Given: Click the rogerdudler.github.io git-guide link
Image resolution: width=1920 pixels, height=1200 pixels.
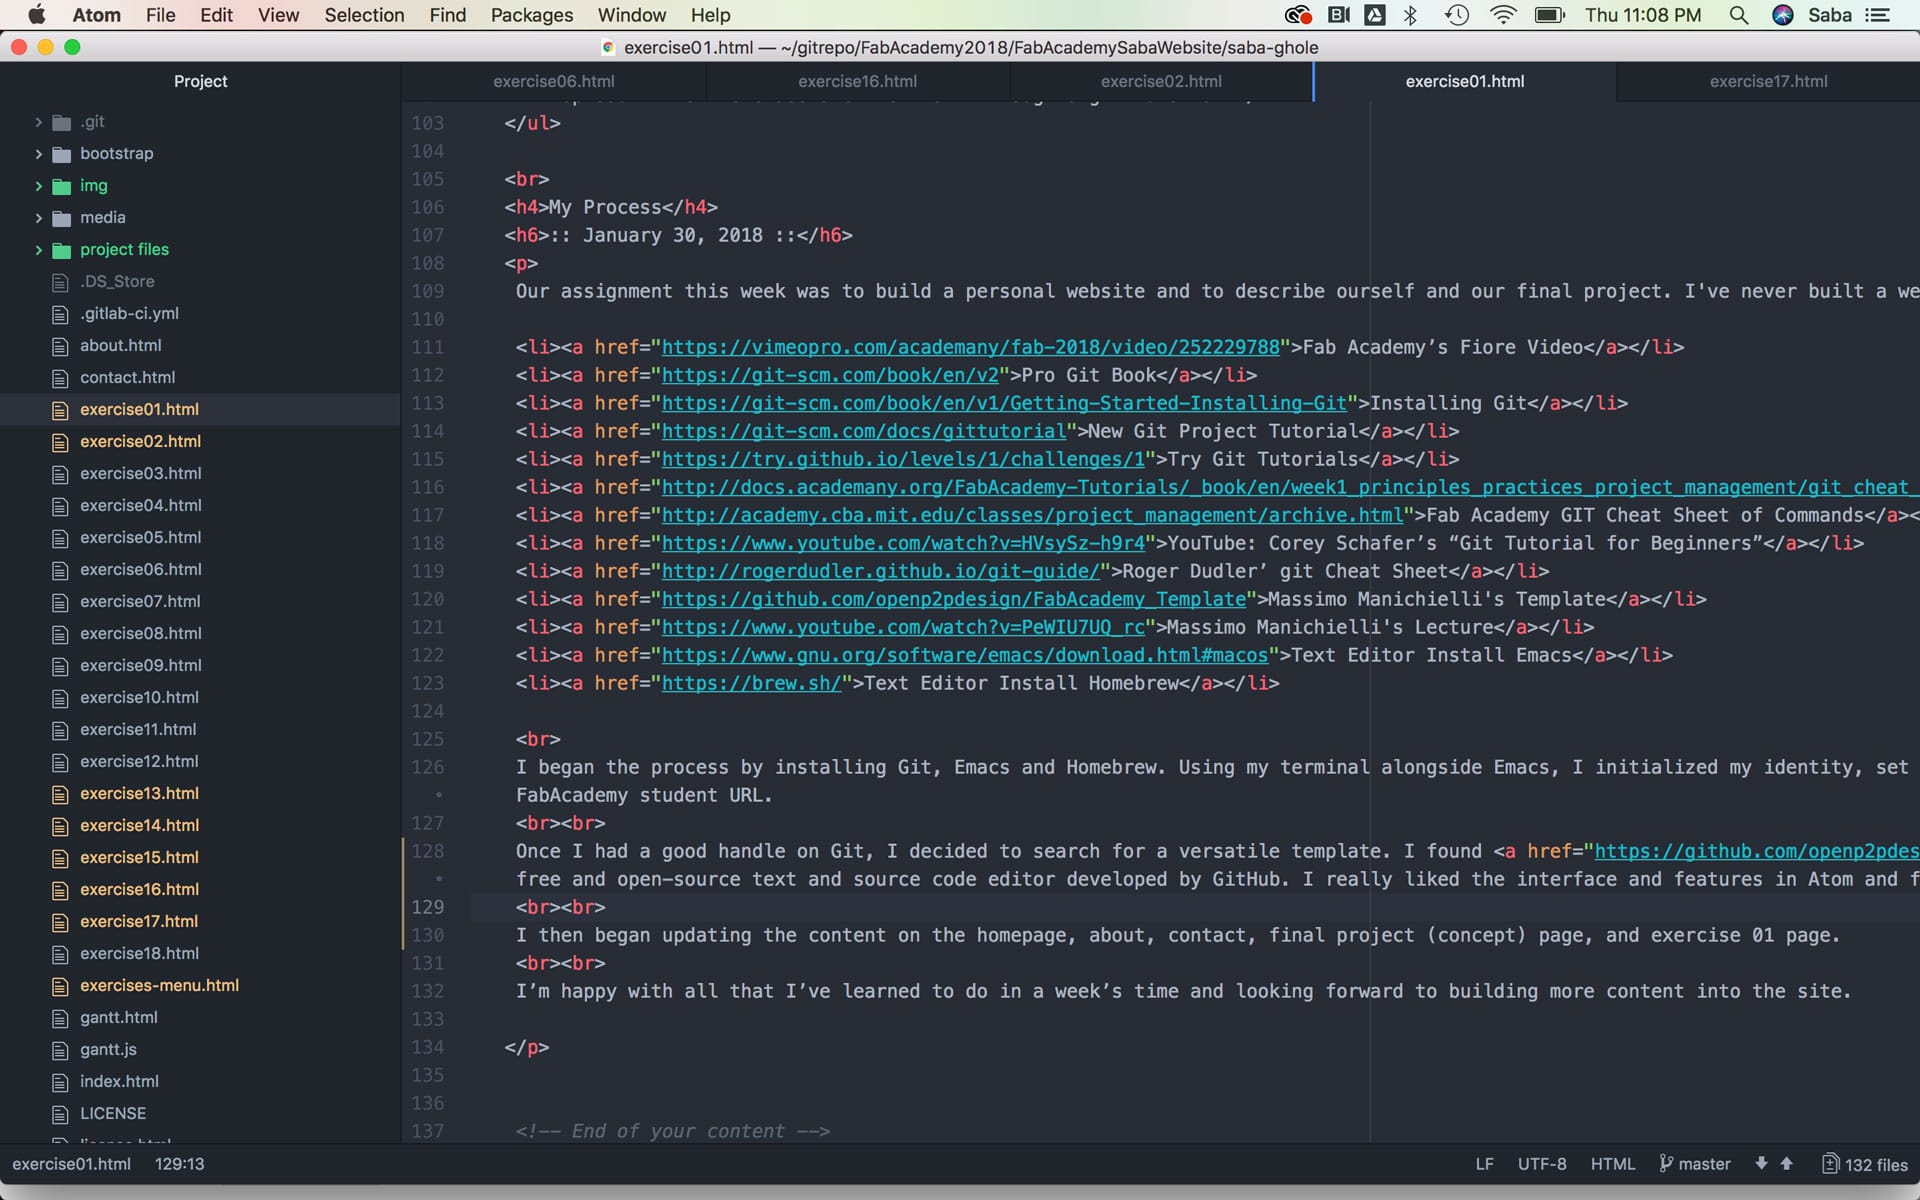Looking at the screenshot, I should click(880, 571).
